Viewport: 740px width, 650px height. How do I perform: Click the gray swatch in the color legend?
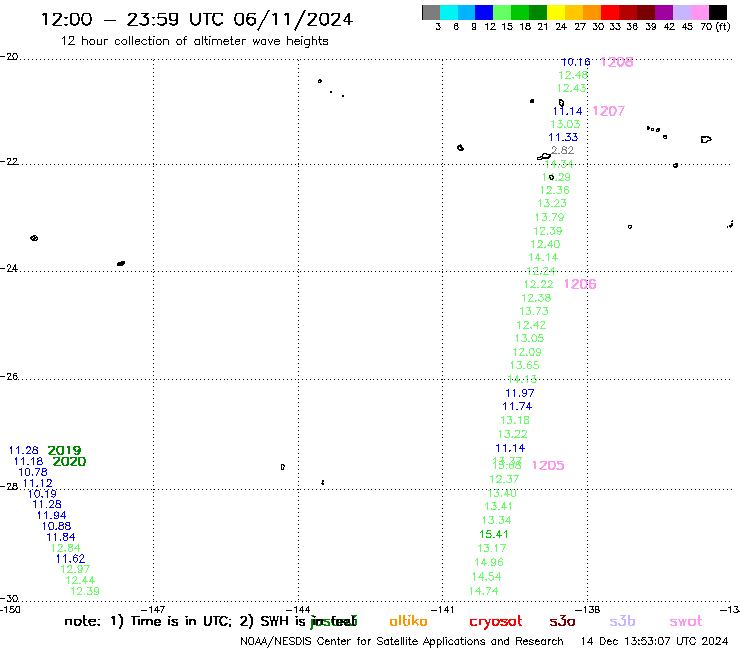(431, 12)
